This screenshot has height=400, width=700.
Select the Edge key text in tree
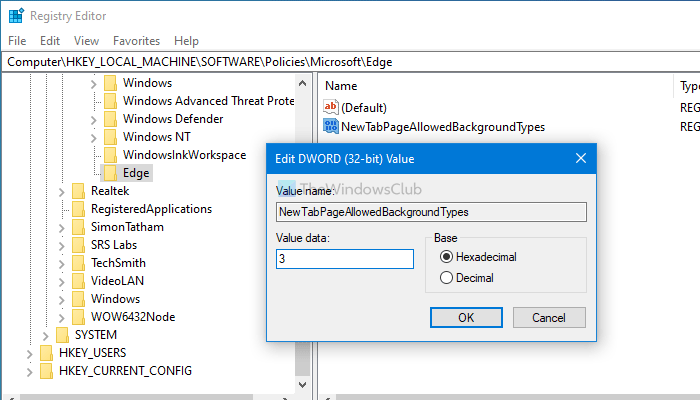pos(136,173)
